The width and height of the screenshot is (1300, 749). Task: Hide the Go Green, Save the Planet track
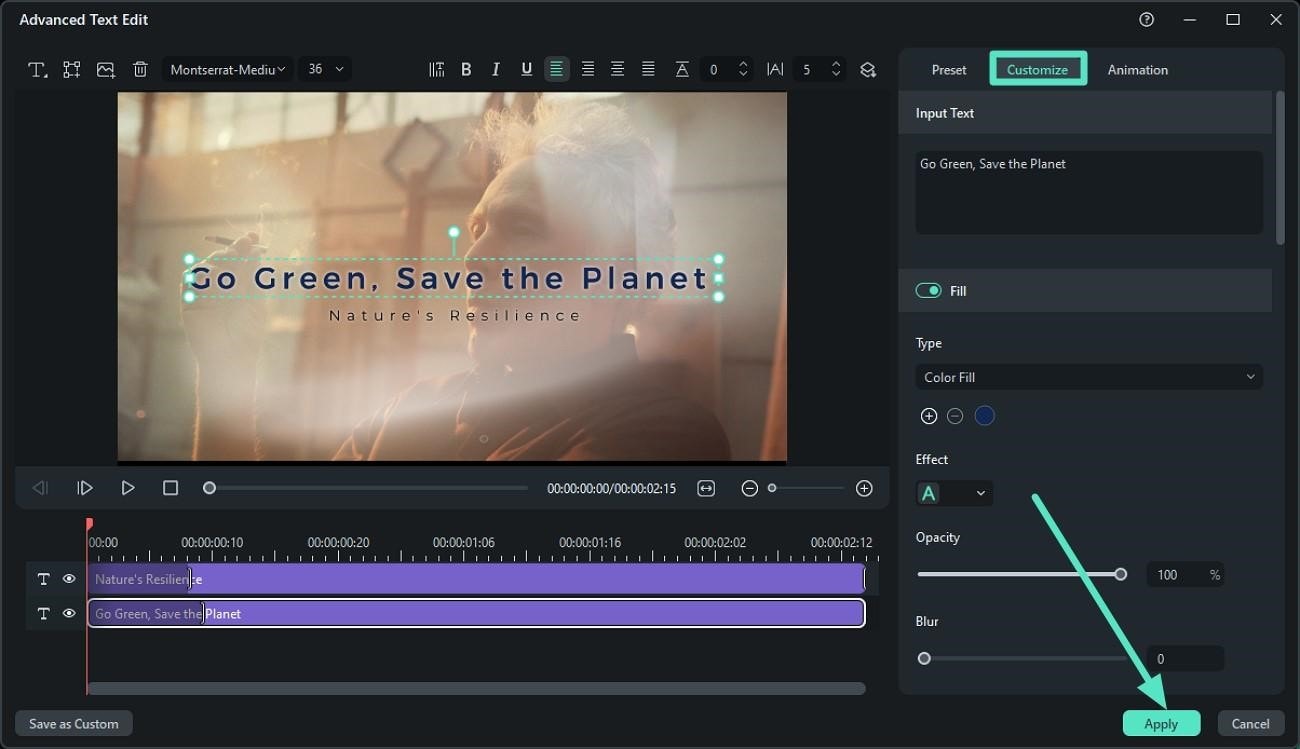tap(69, 614)
